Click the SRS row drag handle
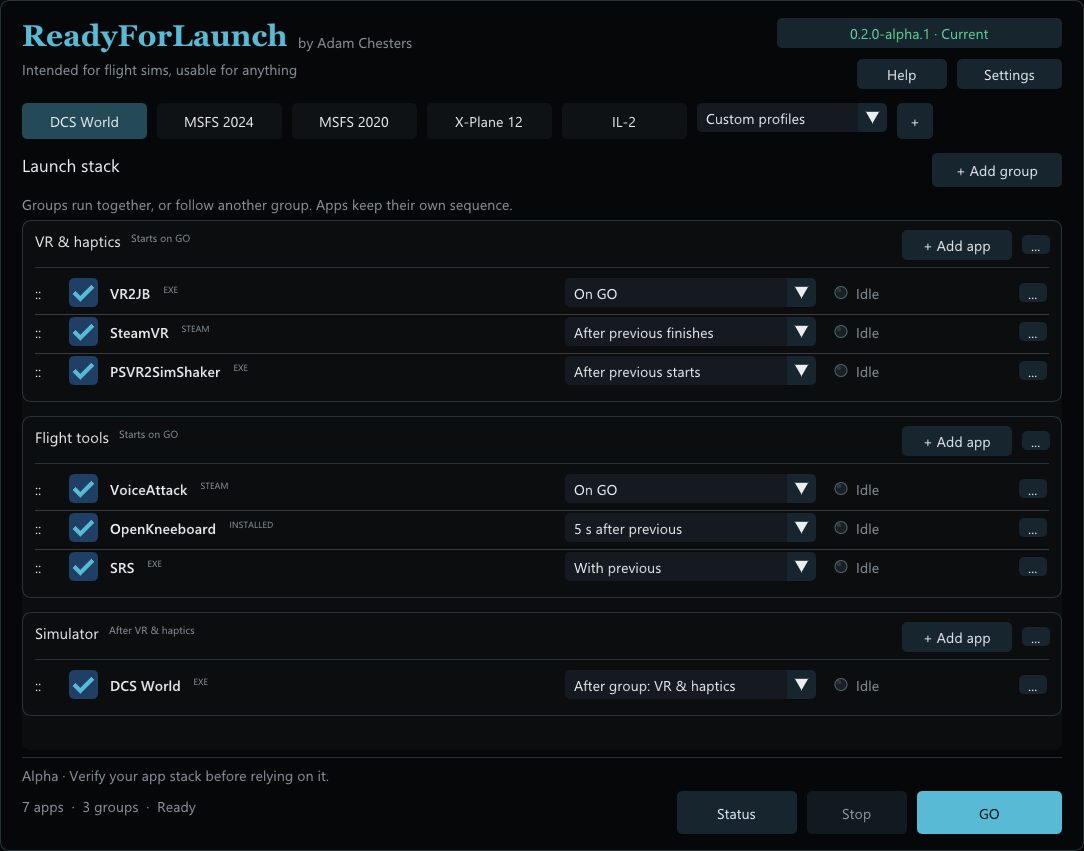This screenshot has height=851, width=1084. [38, 568]
